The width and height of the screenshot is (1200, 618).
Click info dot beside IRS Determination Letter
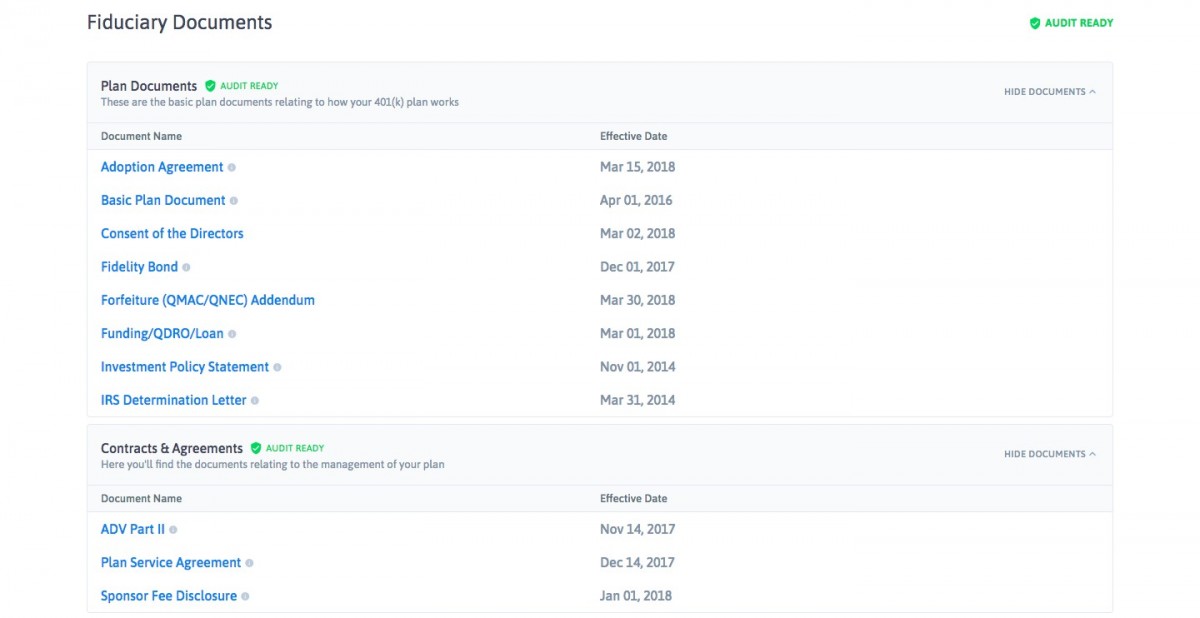pyautogui.click(x=255, y=401)
